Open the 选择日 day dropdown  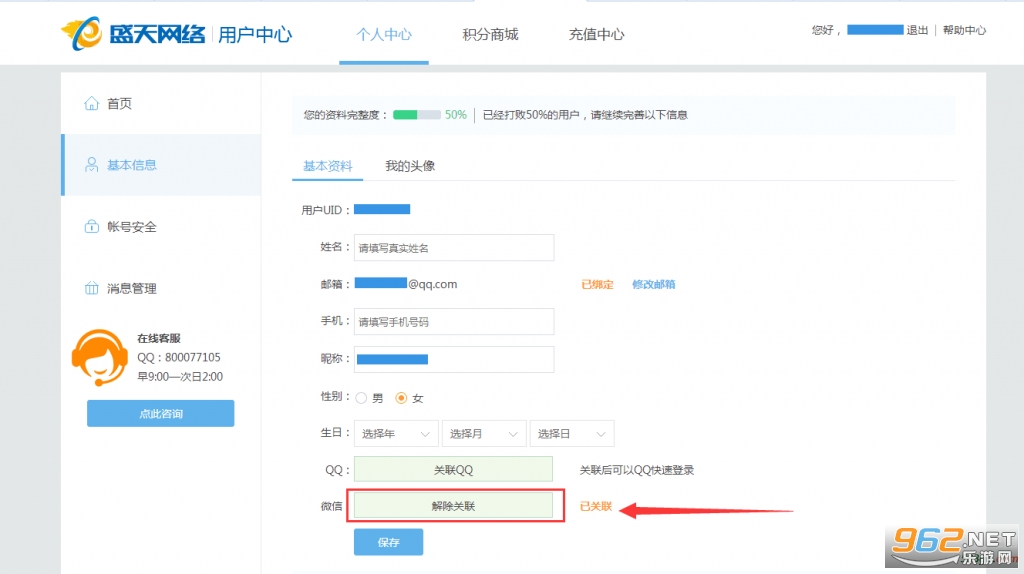pyautogui.click(x=572, y=434)
